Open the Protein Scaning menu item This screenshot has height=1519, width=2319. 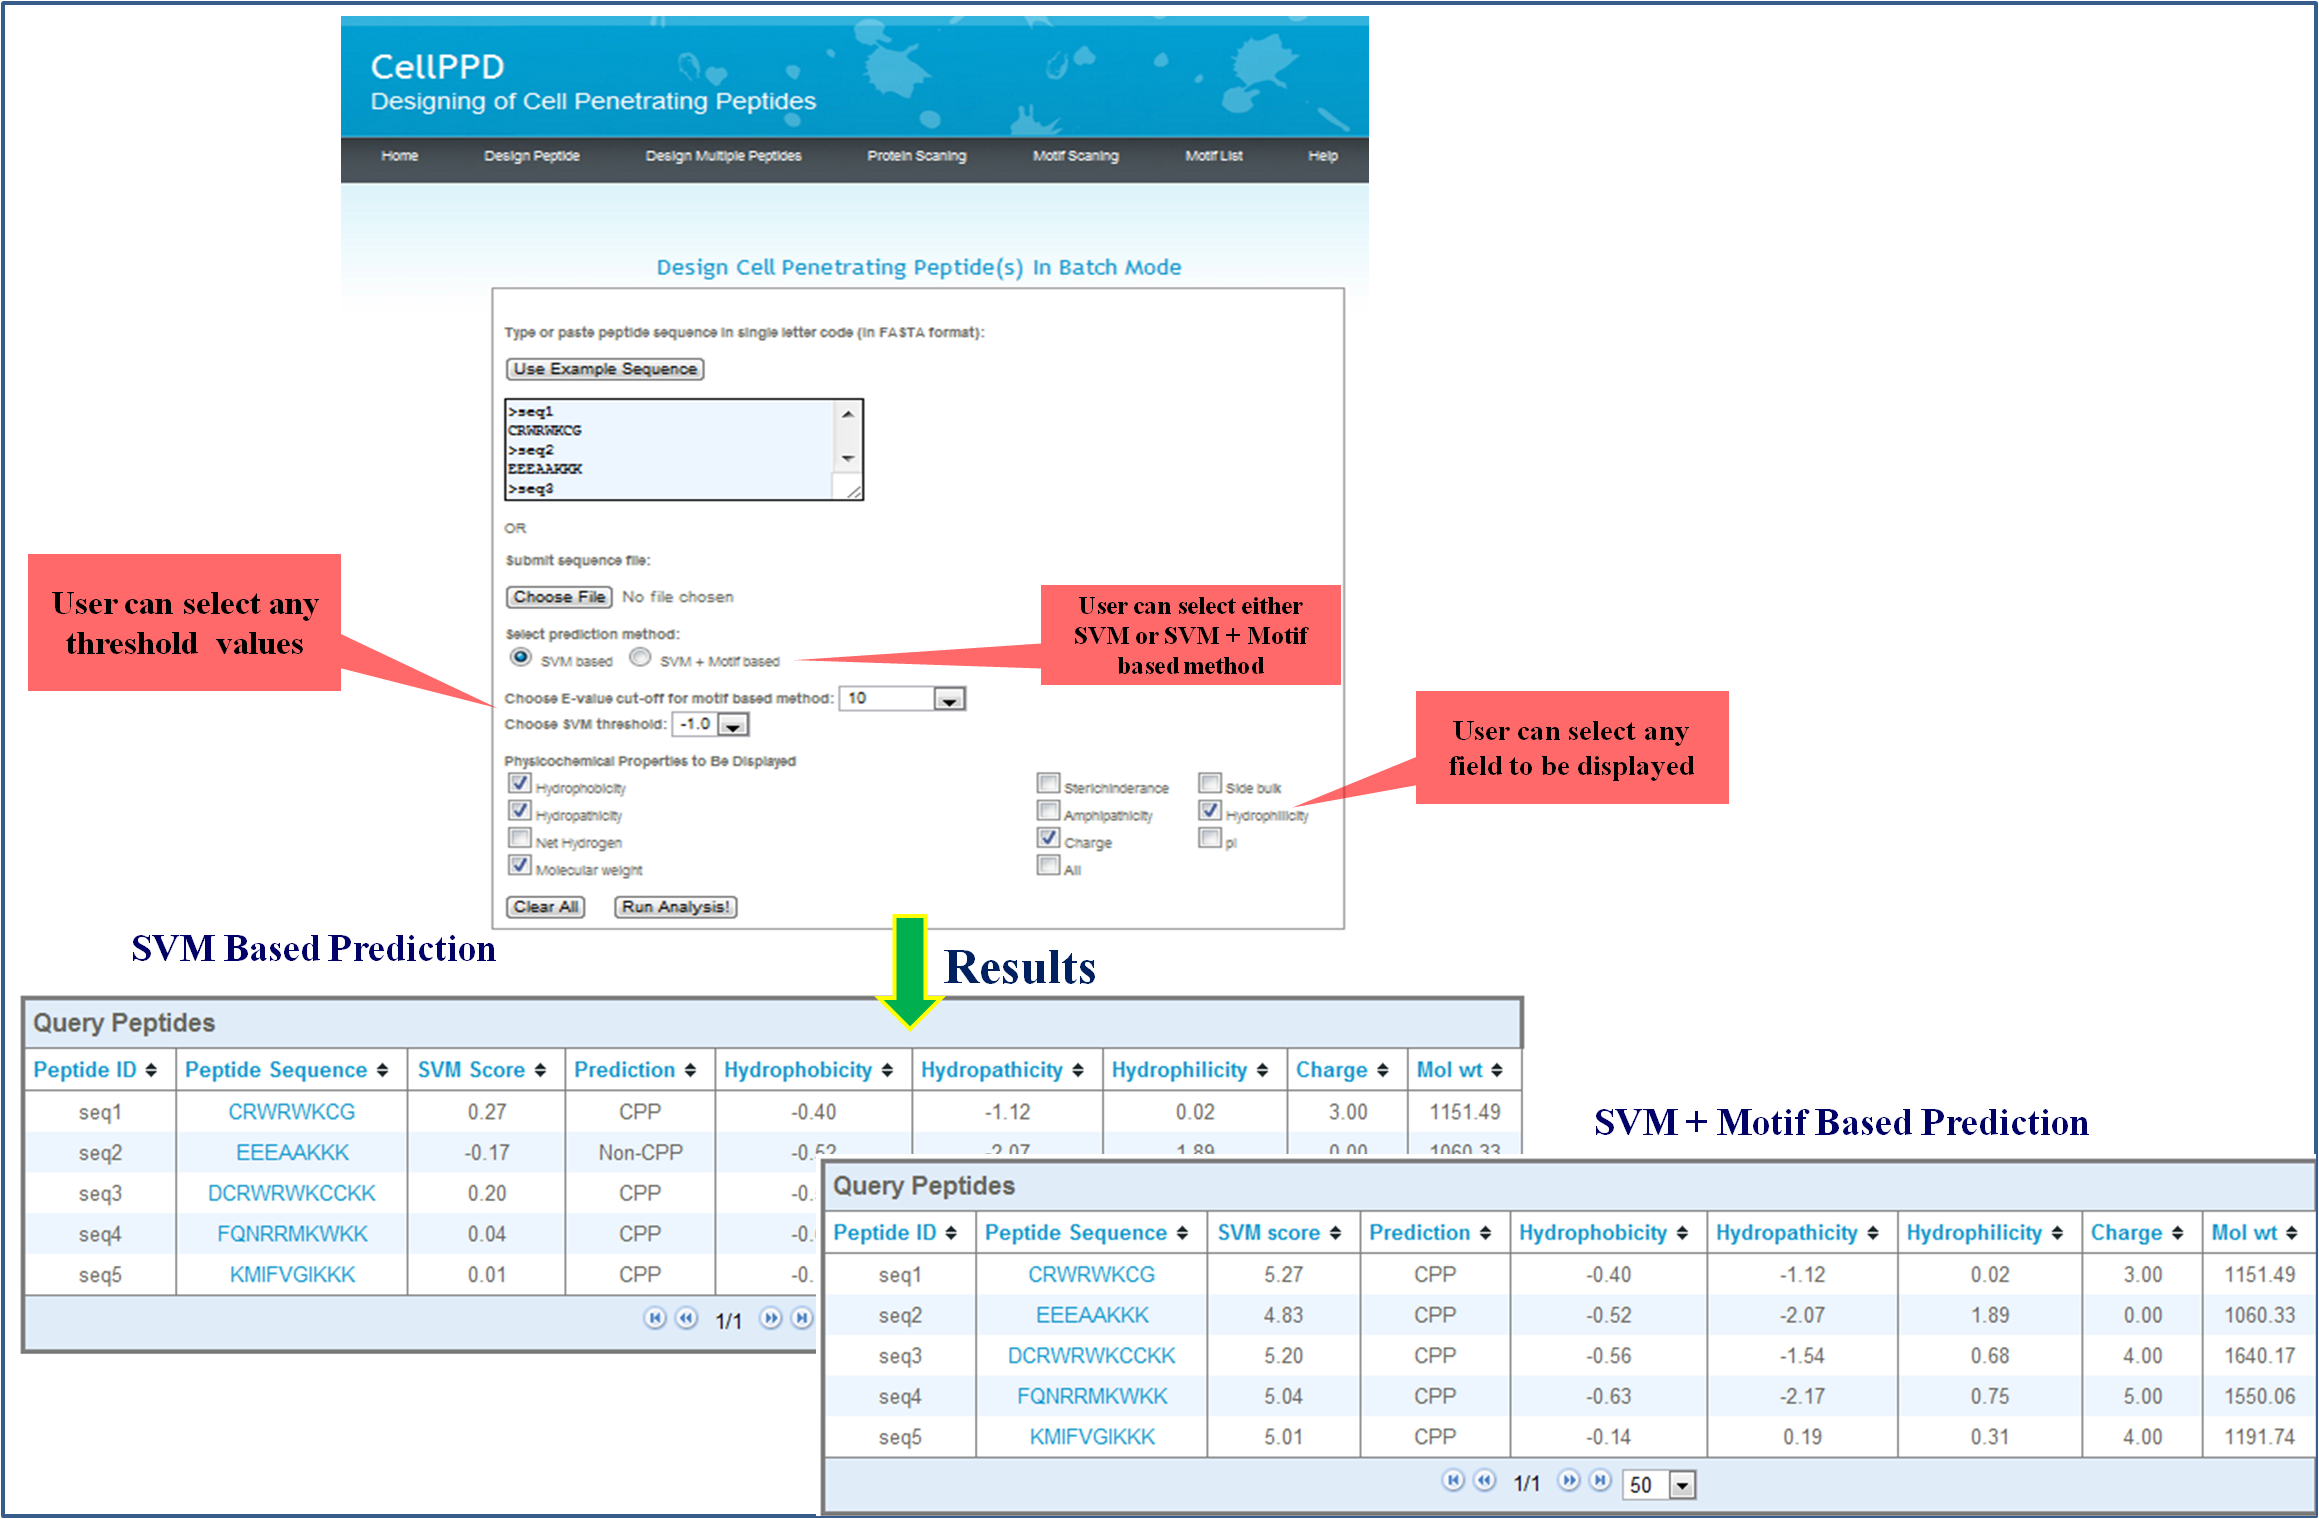916,156
